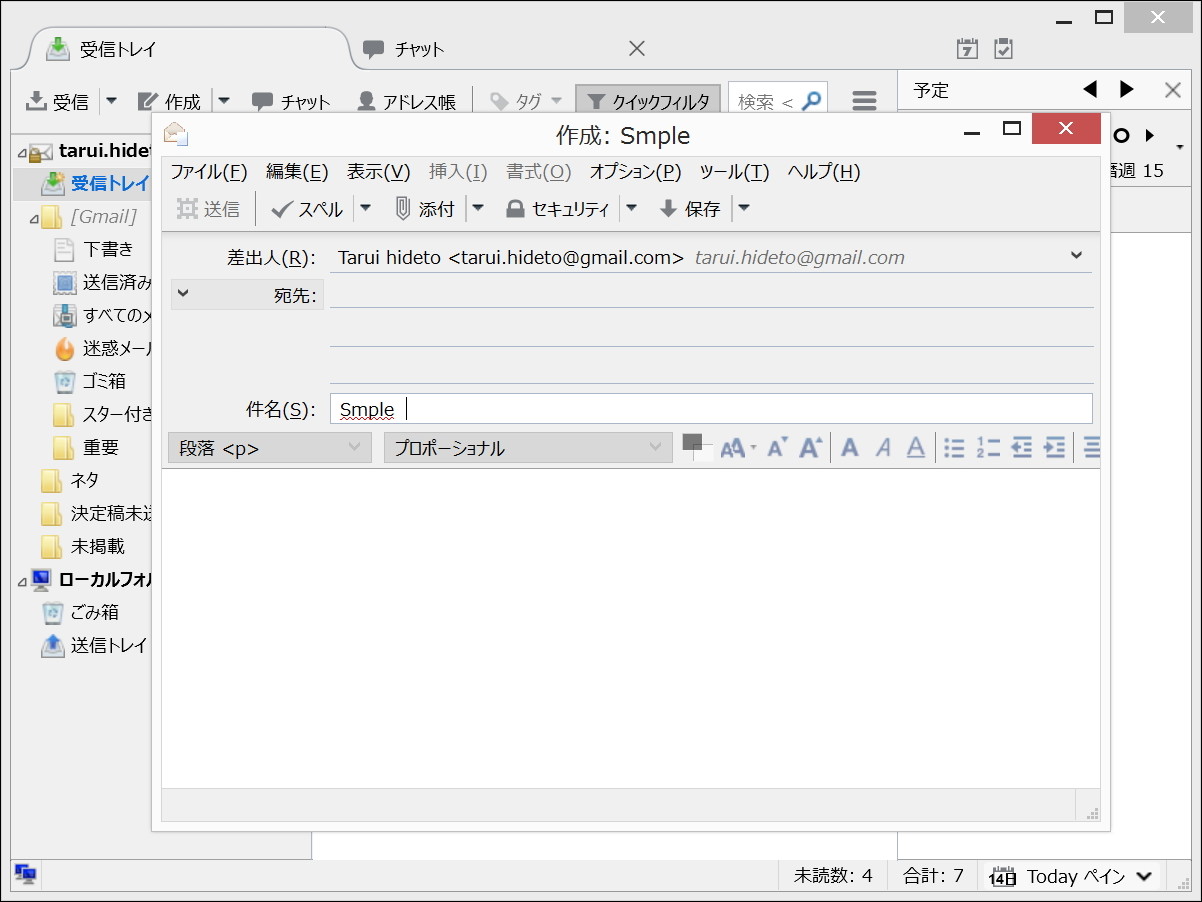
Task: Close the チャット tab
Action: [636, 48]
